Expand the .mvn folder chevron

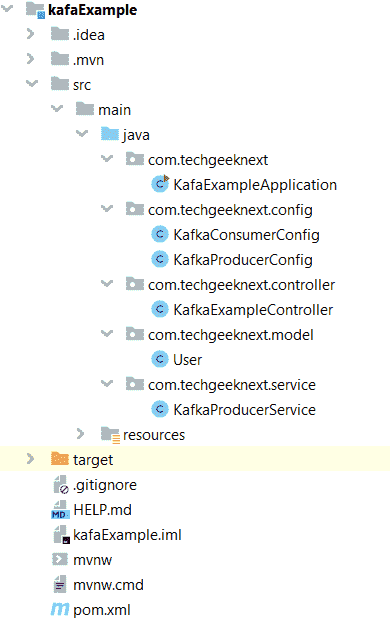tap(30, 59)
